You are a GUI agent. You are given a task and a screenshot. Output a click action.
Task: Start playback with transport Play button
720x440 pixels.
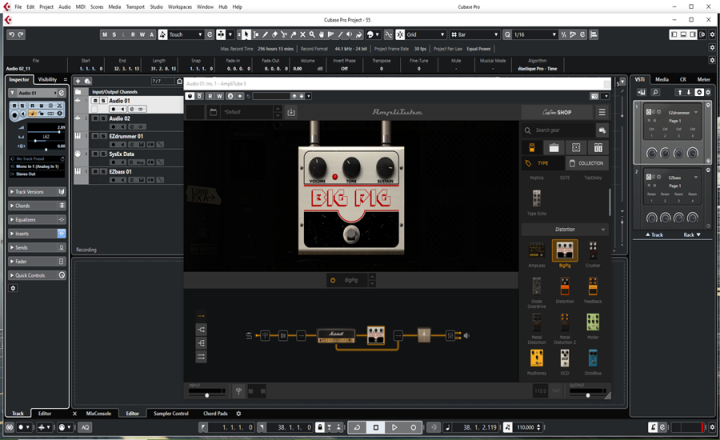(394, 428)
